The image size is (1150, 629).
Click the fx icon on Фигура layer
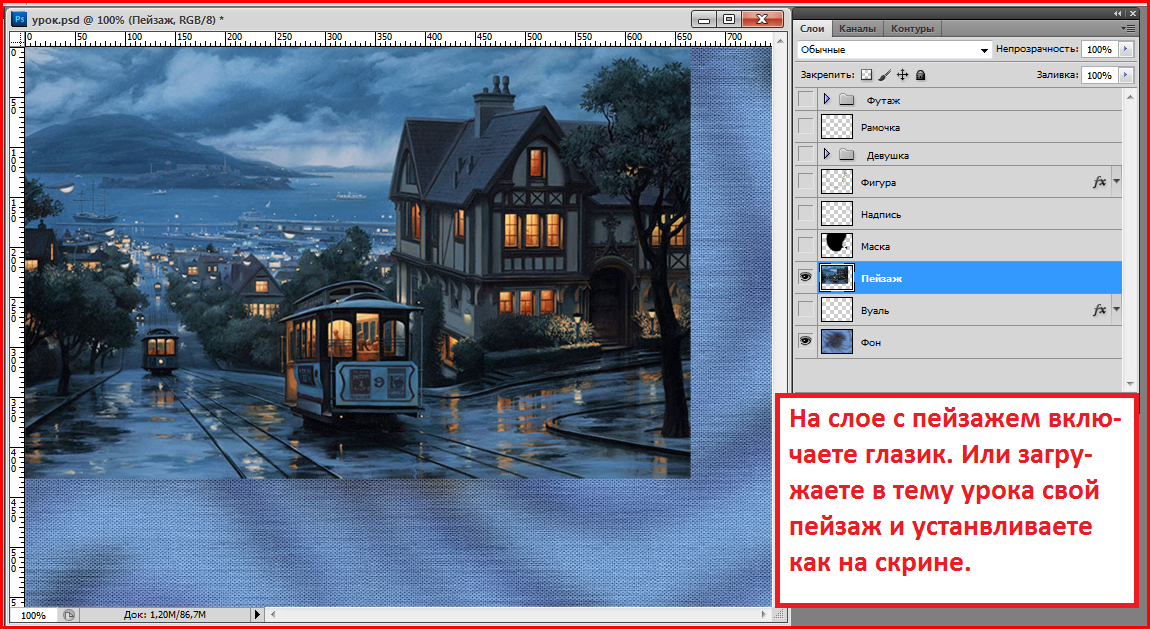tap(1099, 183)
